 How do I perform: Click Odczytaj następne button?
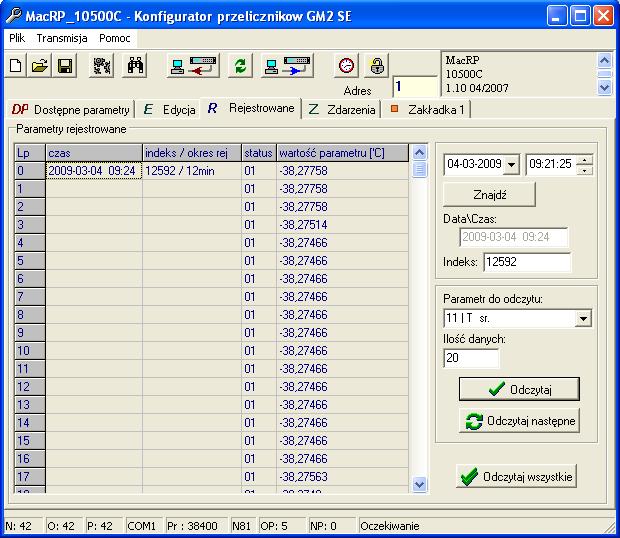(x=519, y=421)
